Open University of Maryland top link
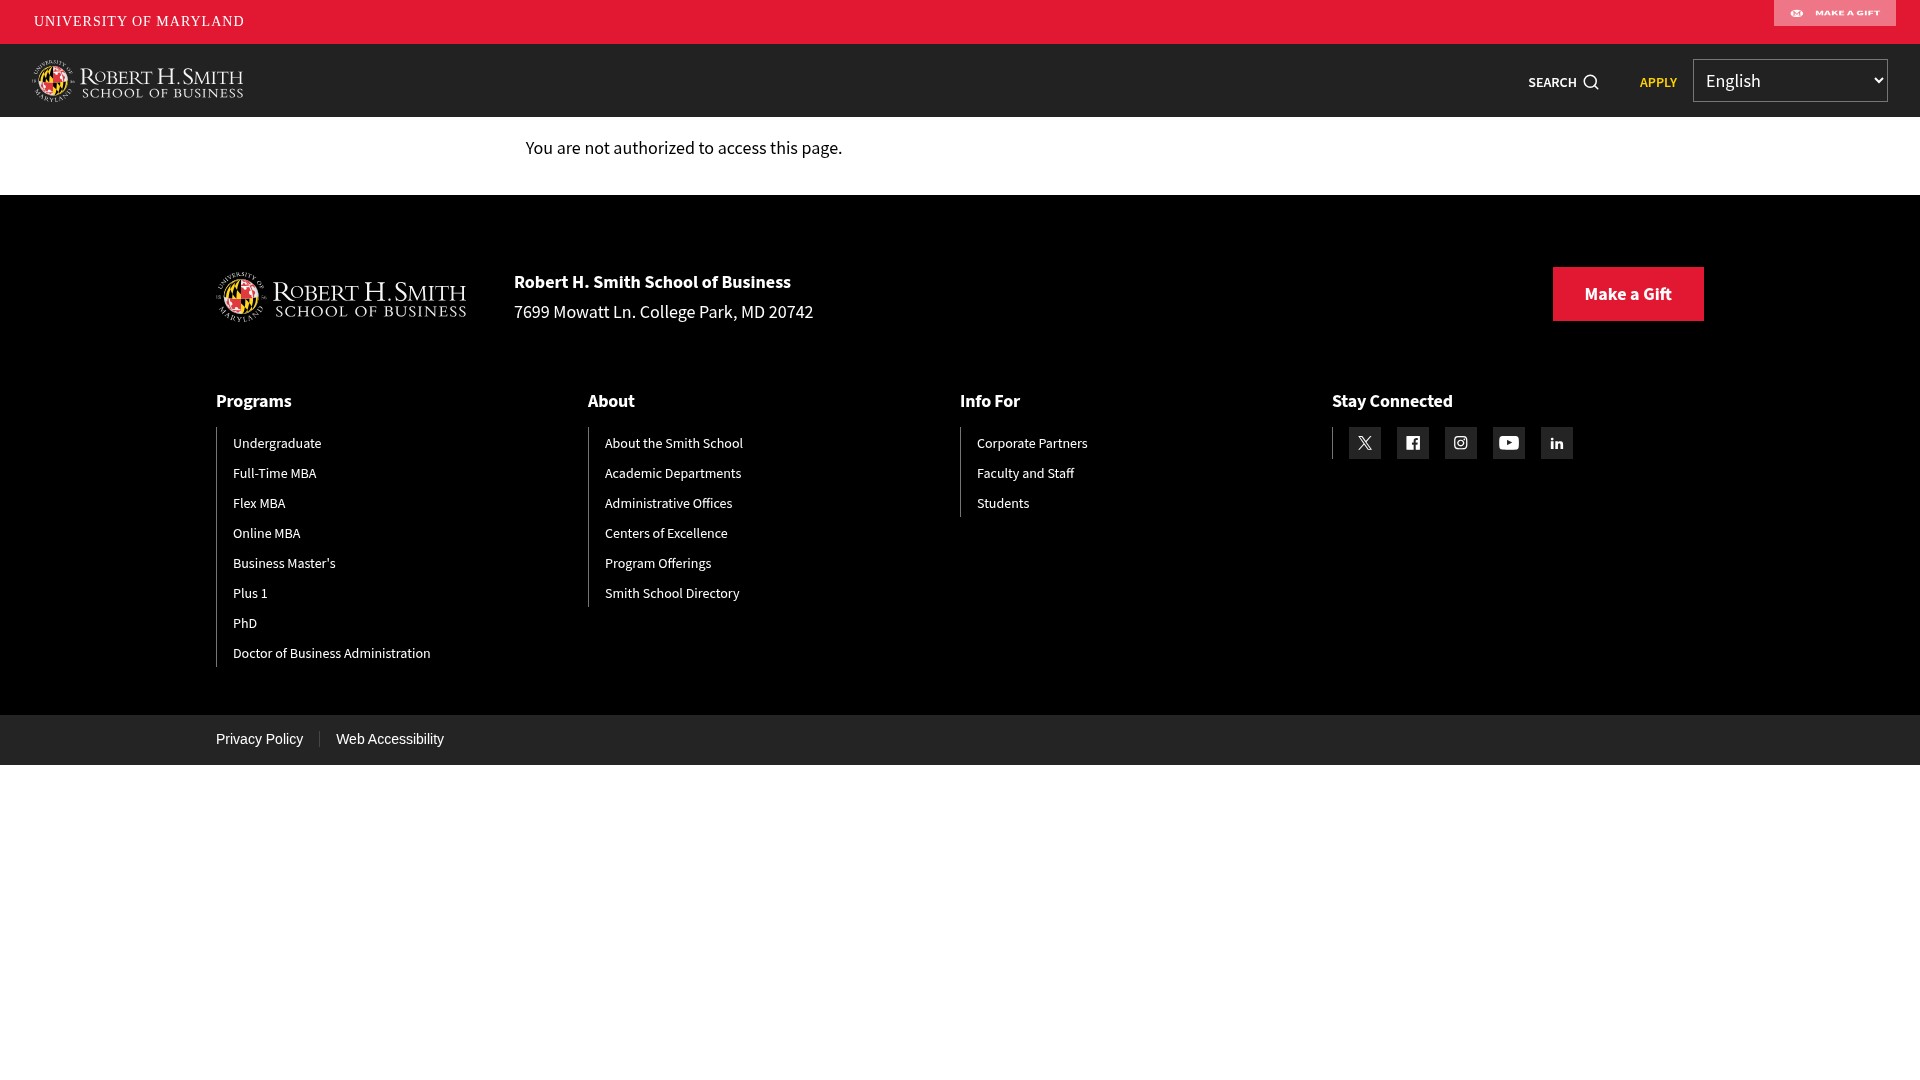1920x1080 pixels. (139, 21)
